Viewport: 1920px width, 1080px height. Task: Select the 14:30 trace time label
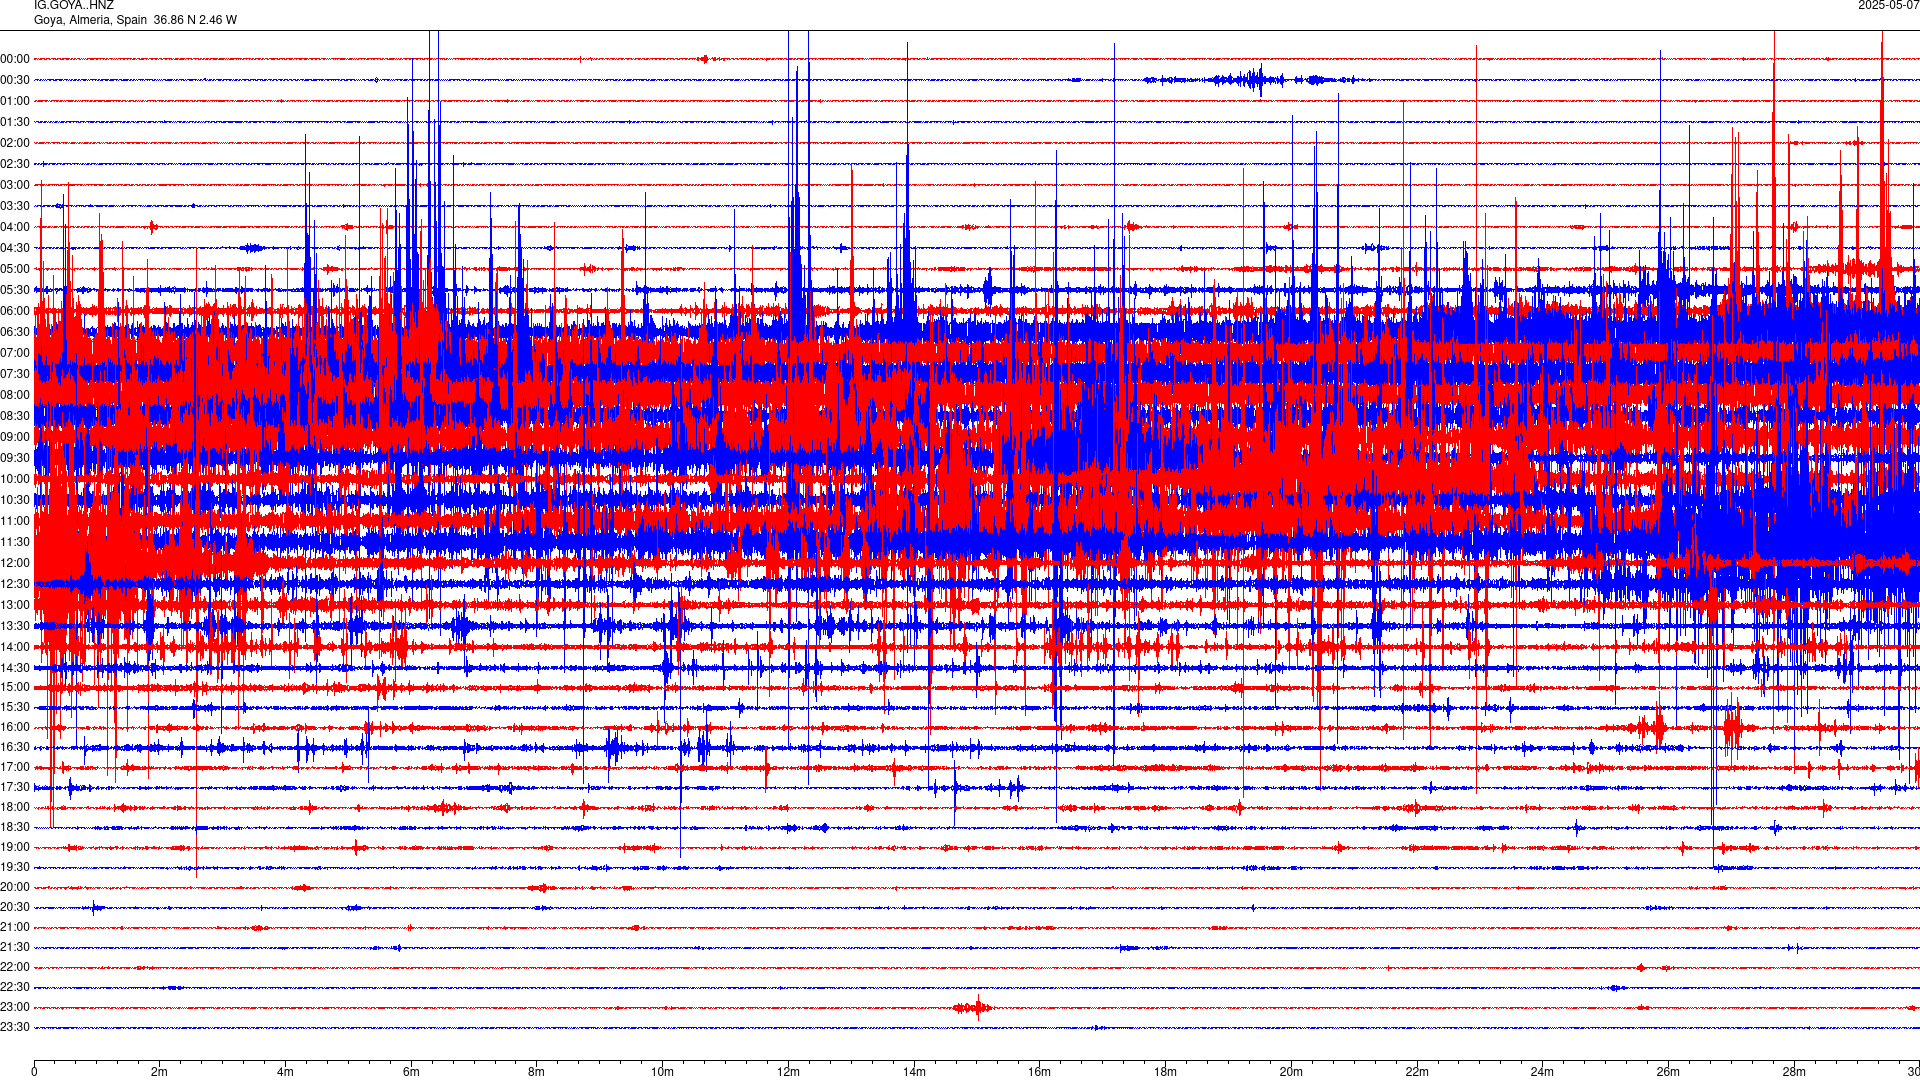point(15,668)
